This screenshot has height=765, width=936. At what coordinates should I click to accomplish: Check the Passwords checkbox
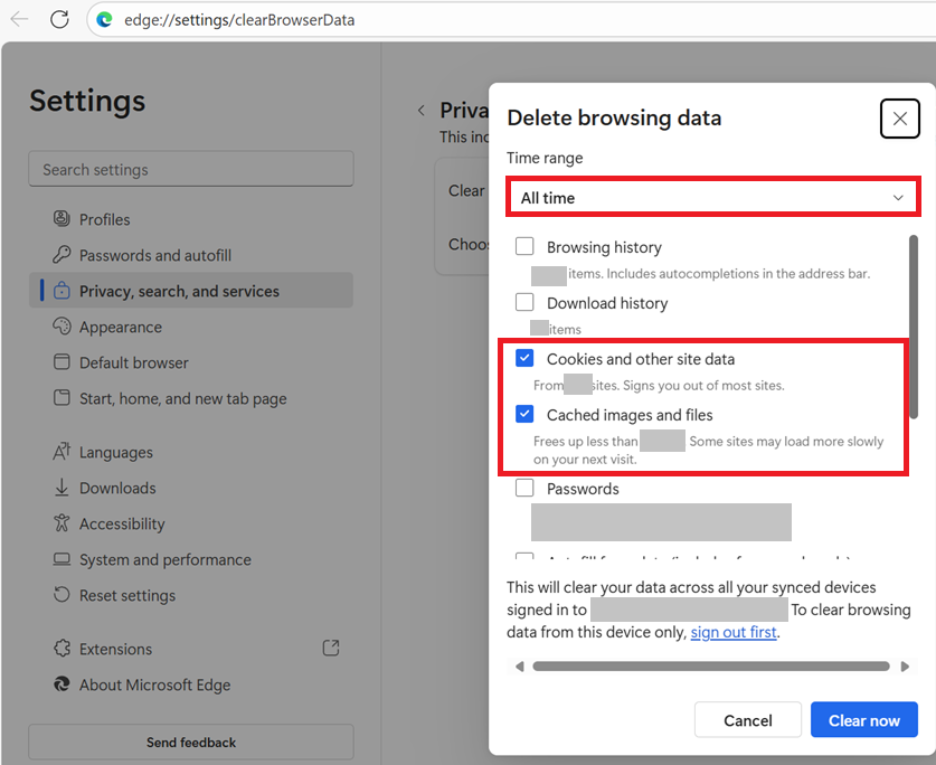point(524,488)
